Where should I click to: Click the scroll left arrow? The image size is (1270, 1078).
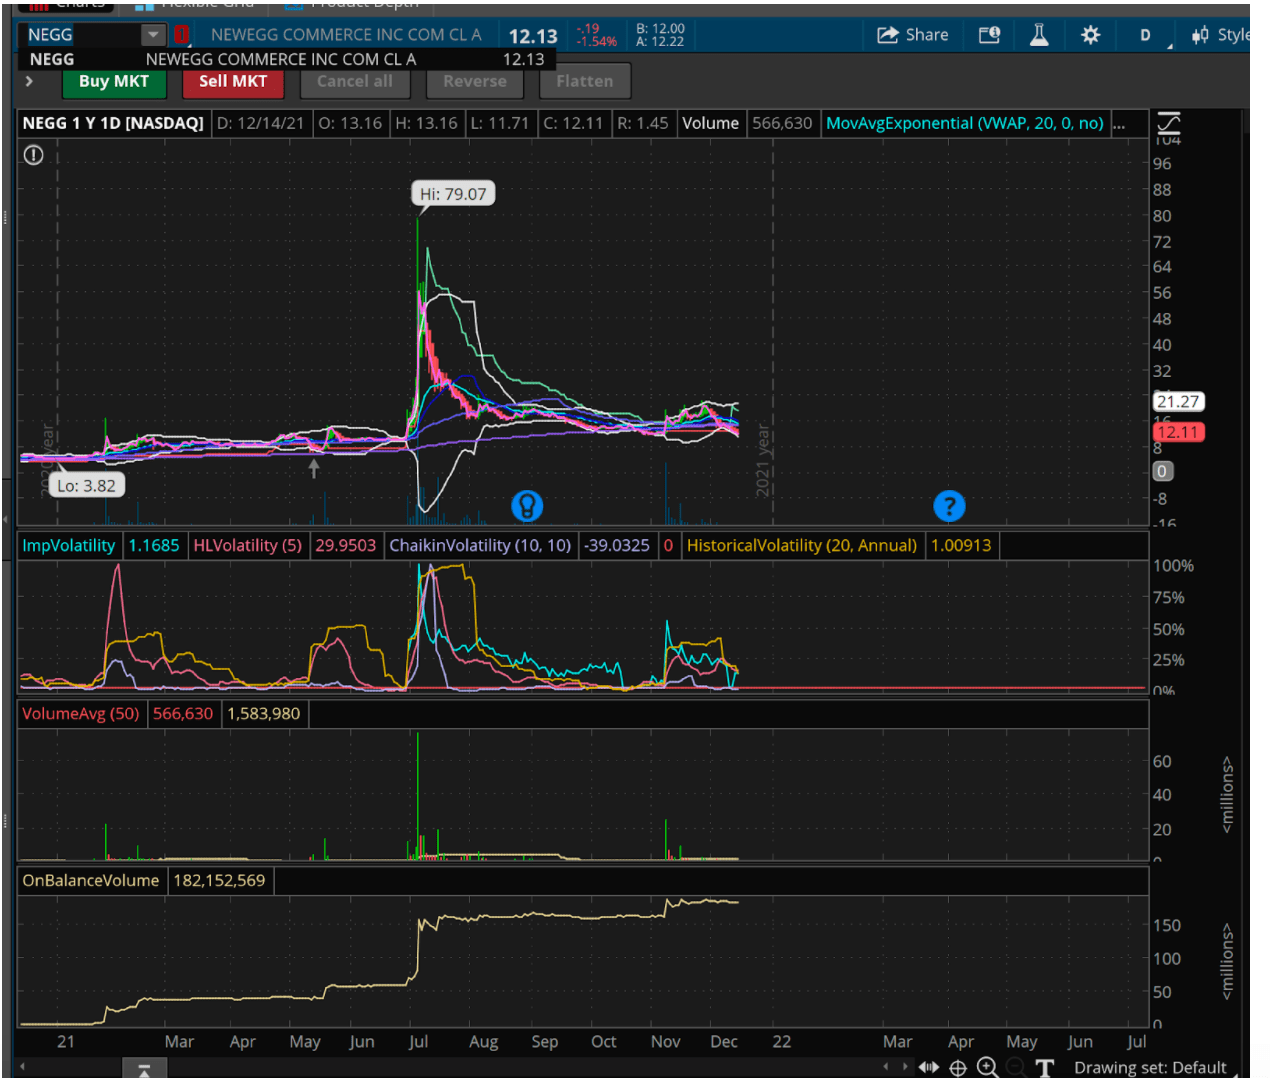[x=21, y=1066]
